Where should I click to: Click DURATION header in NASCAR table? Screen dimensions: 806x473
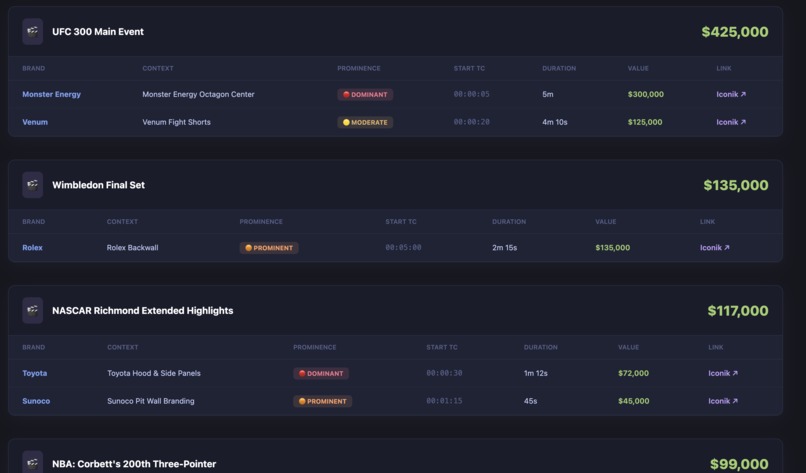[540, 347]
